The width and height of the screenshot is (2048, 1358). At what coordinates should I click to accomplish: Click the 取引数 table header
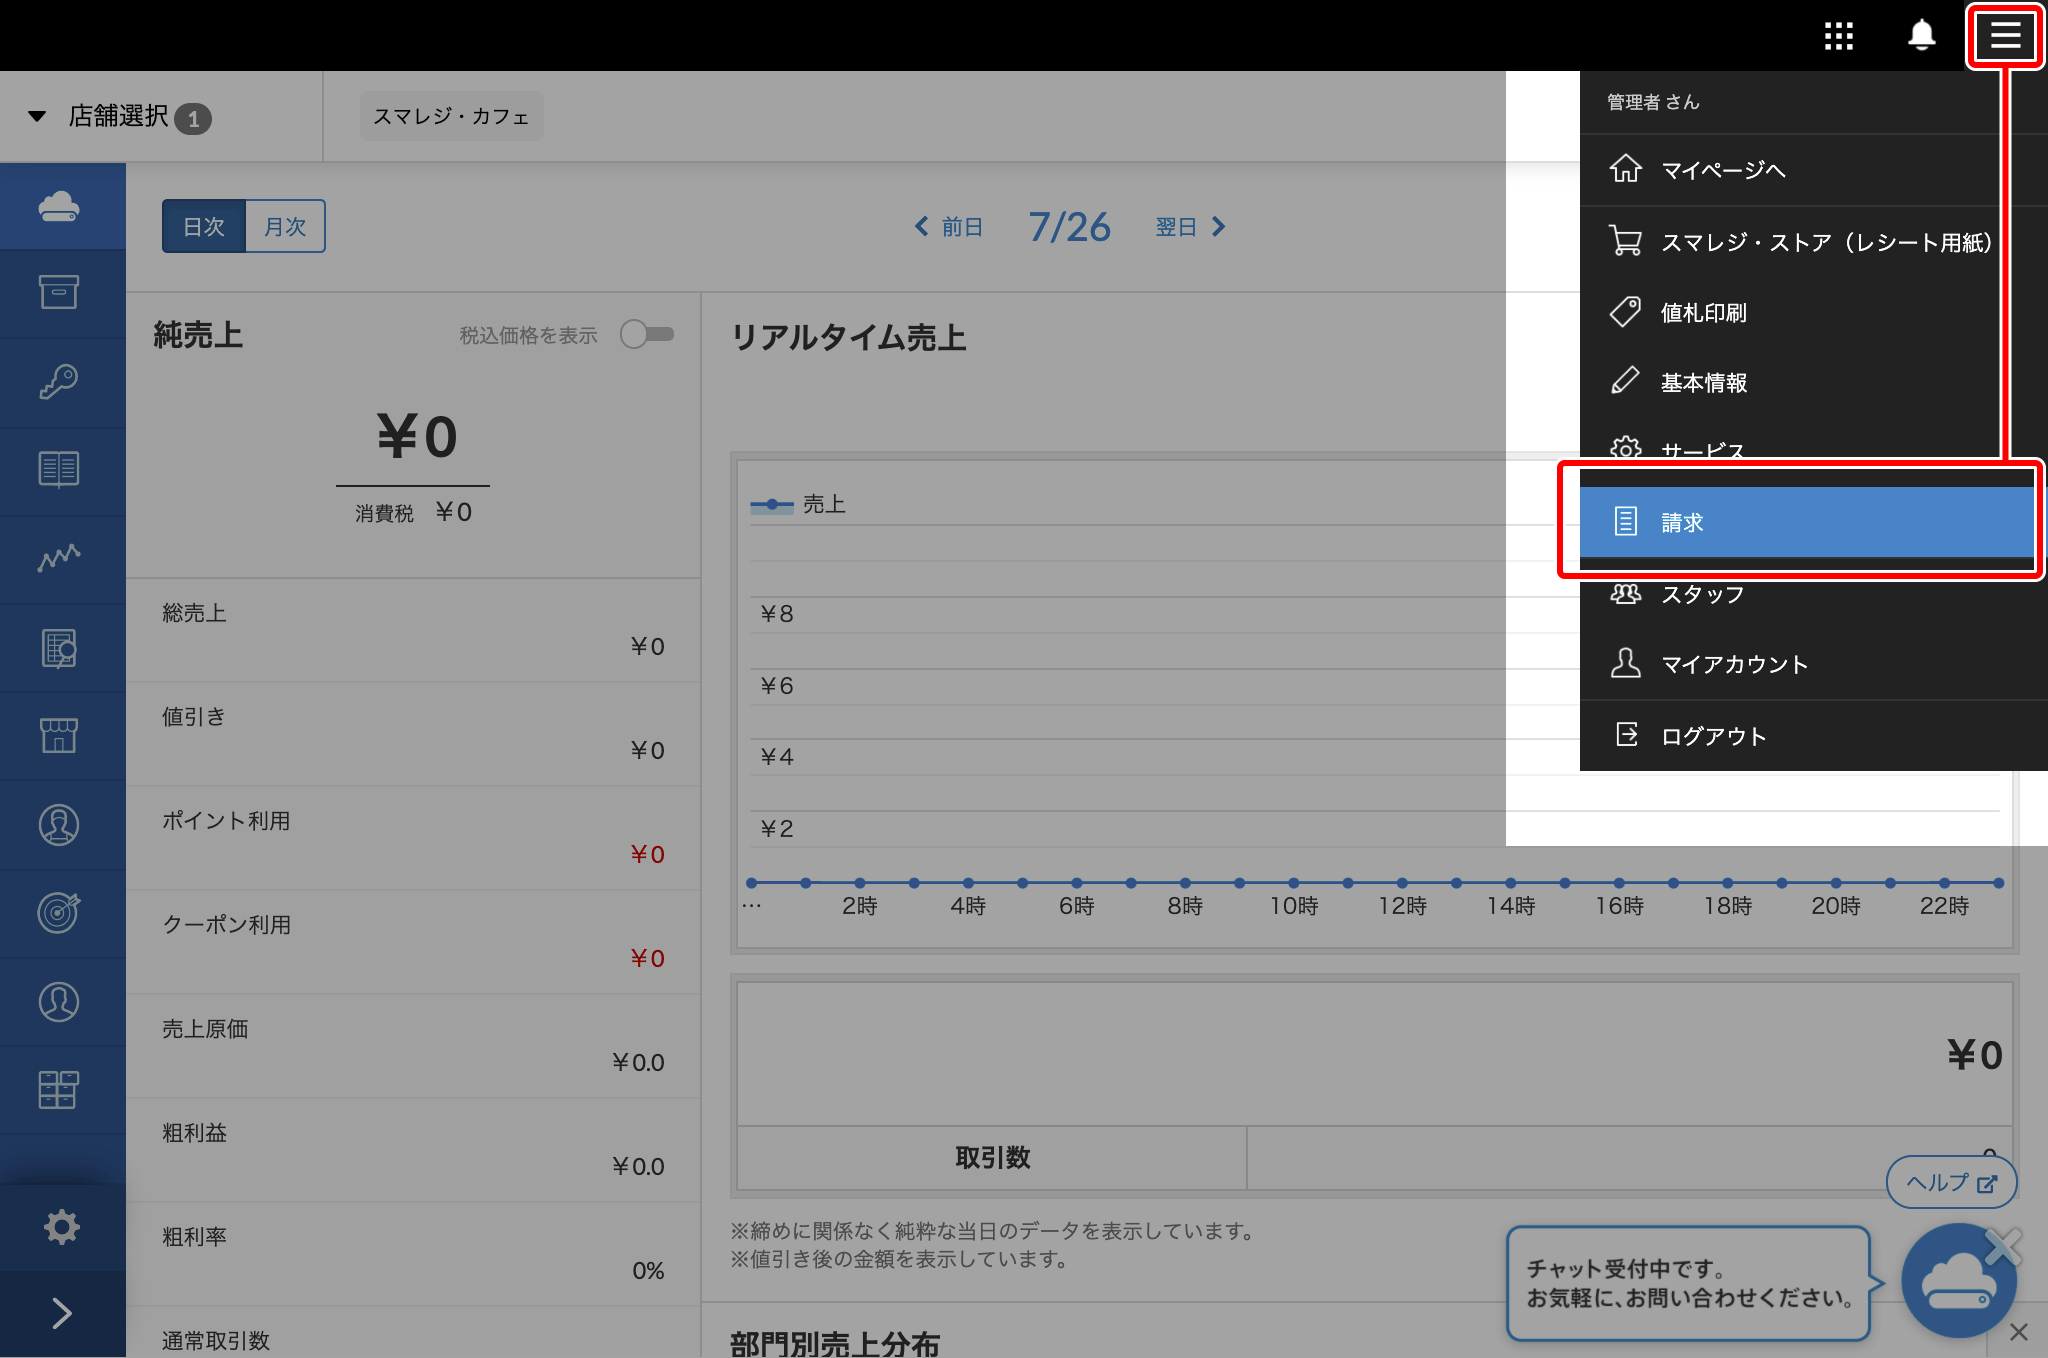992,1157
